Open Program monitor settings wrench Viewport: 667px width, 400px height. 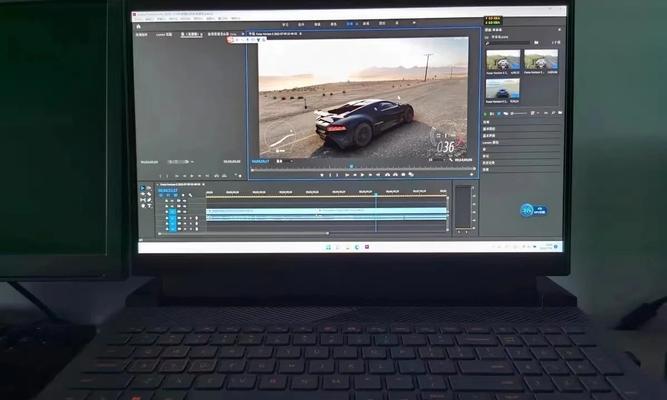click(x=451, y=160)
